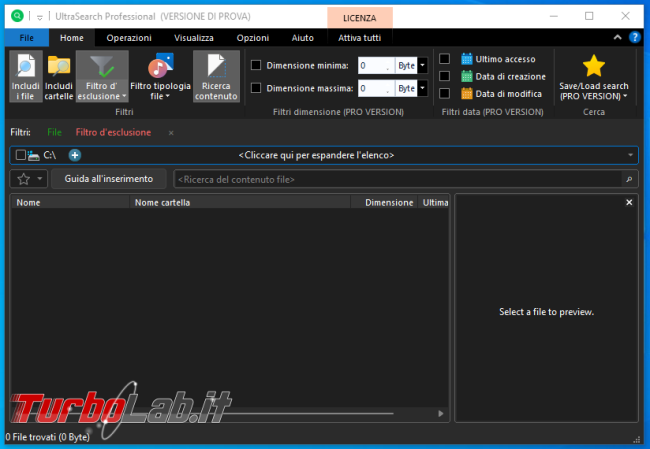Expand the drive list dropdown arrow
Image resolution: width=650 pixels, height=449 pixels.
click(630, 155)
